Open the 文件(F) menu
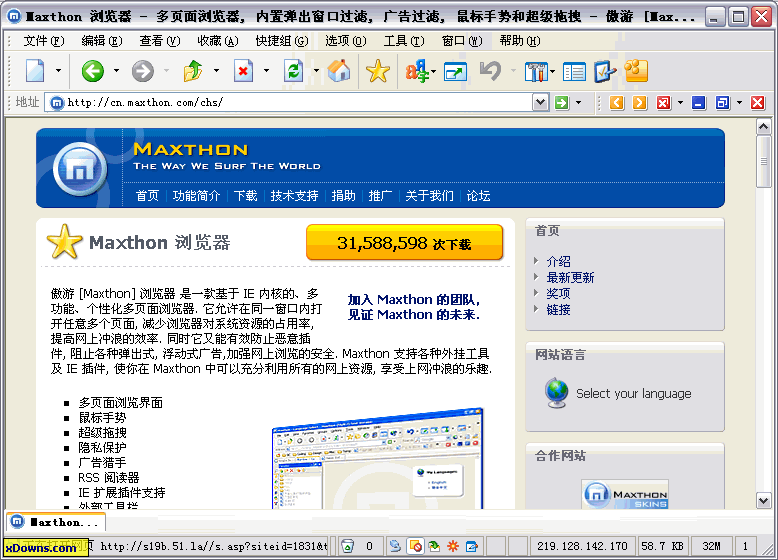 pos(44,41)
